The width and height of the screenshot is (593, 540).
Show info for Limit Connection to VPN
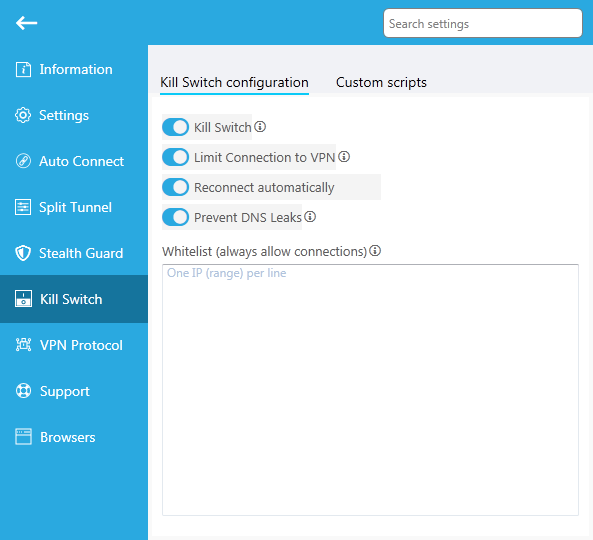pyautogui.click(x=344, y=157)
